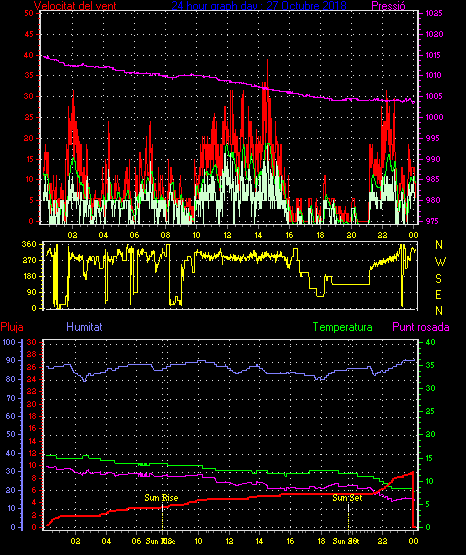
Task: Click the red rain line drop at chart end
Action: click(x=413, y=499)
